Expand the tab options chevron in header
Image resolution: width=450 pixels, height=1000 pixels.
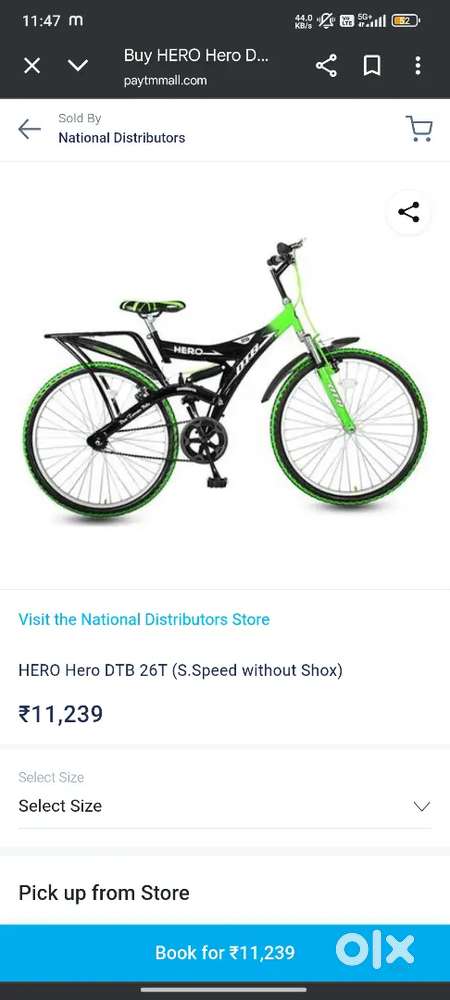[78, 66]
